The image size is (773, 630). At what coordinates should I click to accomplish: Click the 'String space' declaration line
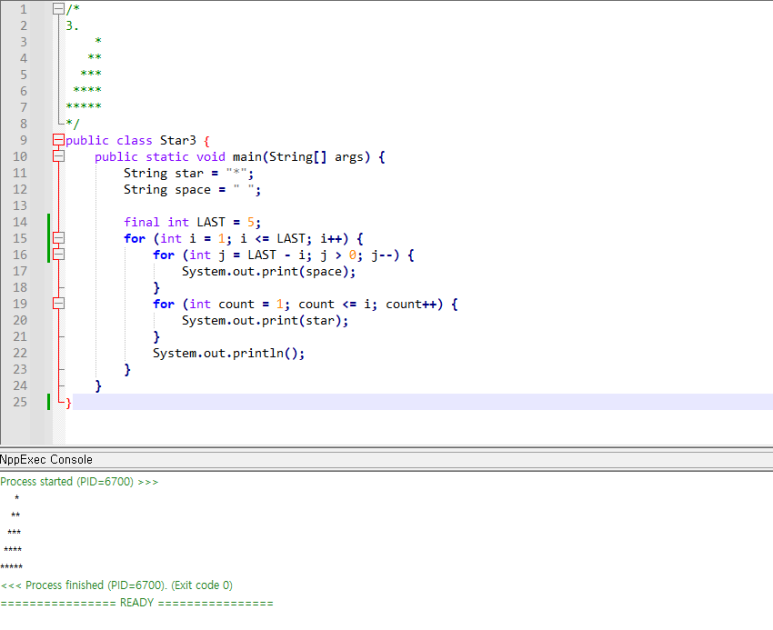(x=192, y=190)
